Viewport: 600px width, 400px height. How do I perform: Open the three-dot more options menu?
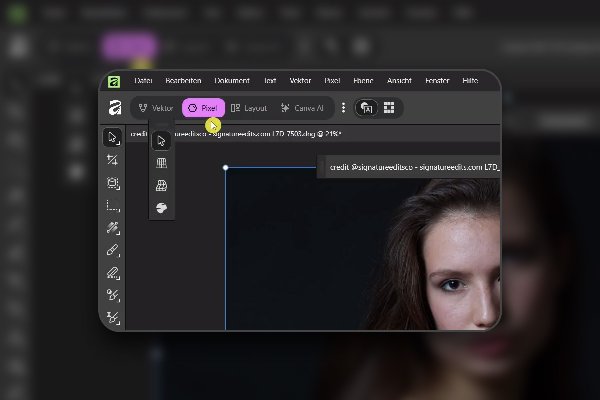[343, 108]
